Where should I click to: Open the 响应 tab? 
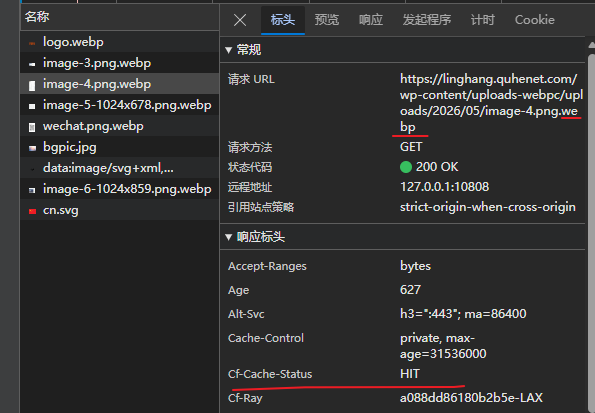(371, 20)
